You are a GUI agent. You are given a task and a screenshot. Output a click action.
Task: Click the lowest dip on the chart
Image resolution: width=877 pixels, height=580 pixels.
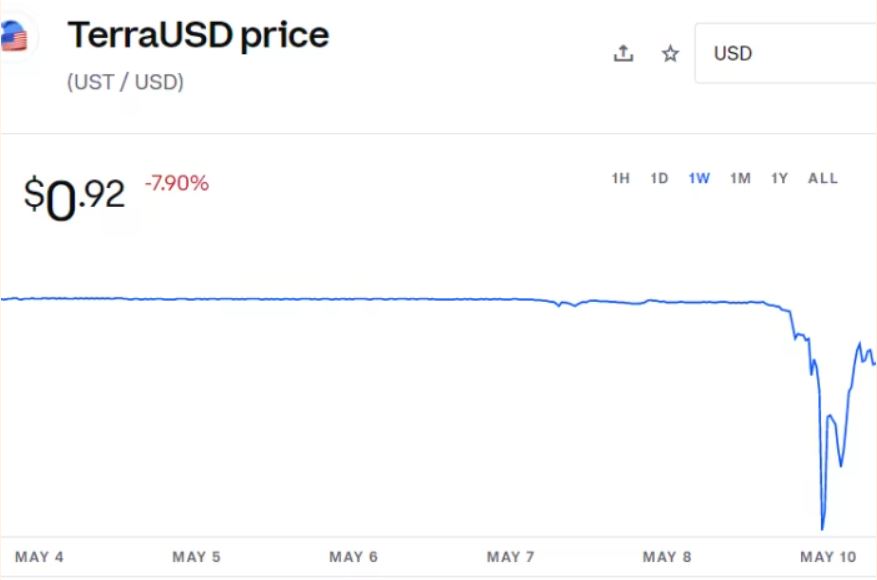[822, 527]
